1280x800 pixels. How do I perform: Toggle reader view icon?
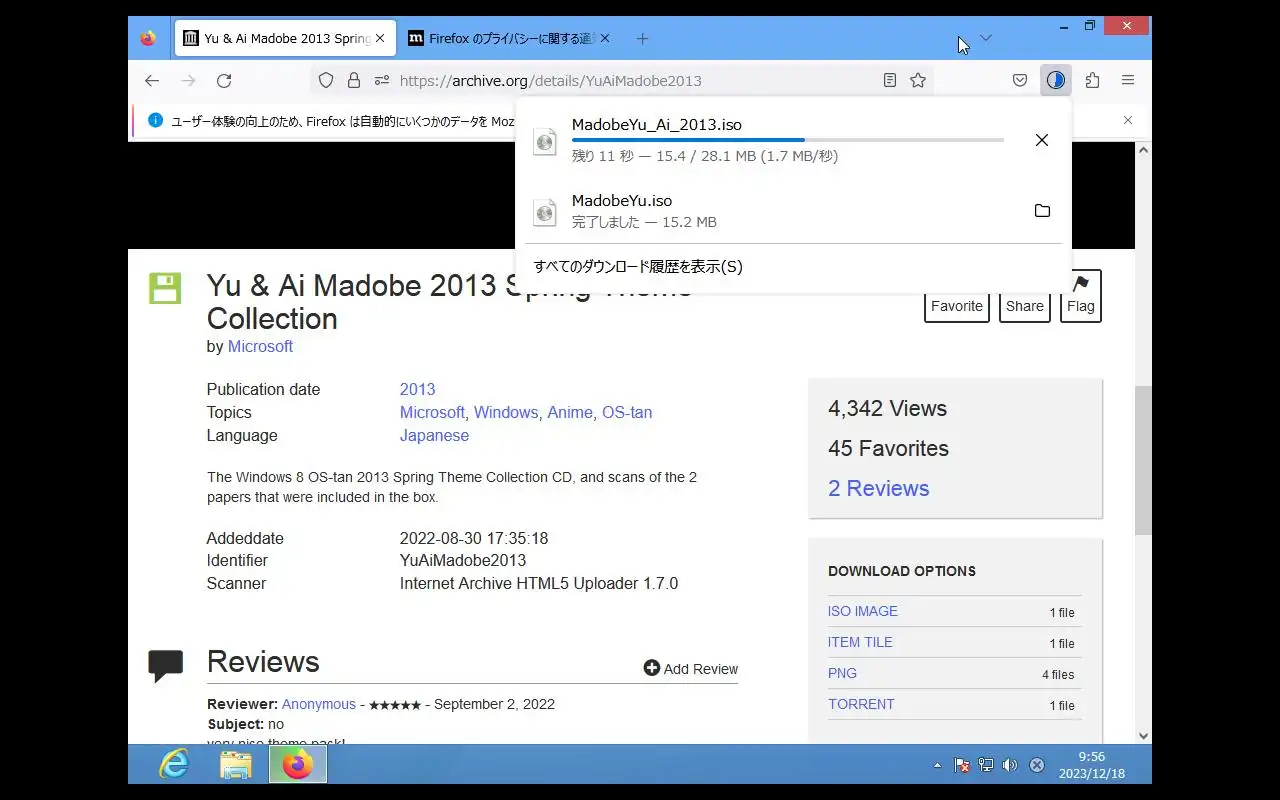[x=889, y=80]
